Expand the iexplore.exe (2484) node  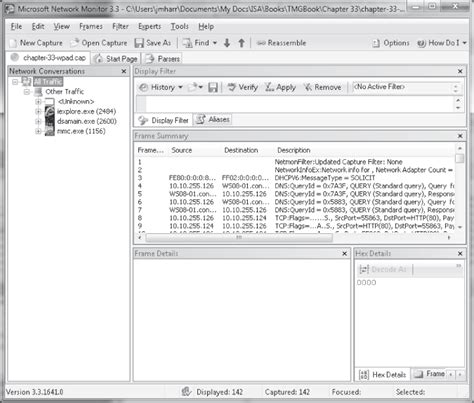pos(38,112)
